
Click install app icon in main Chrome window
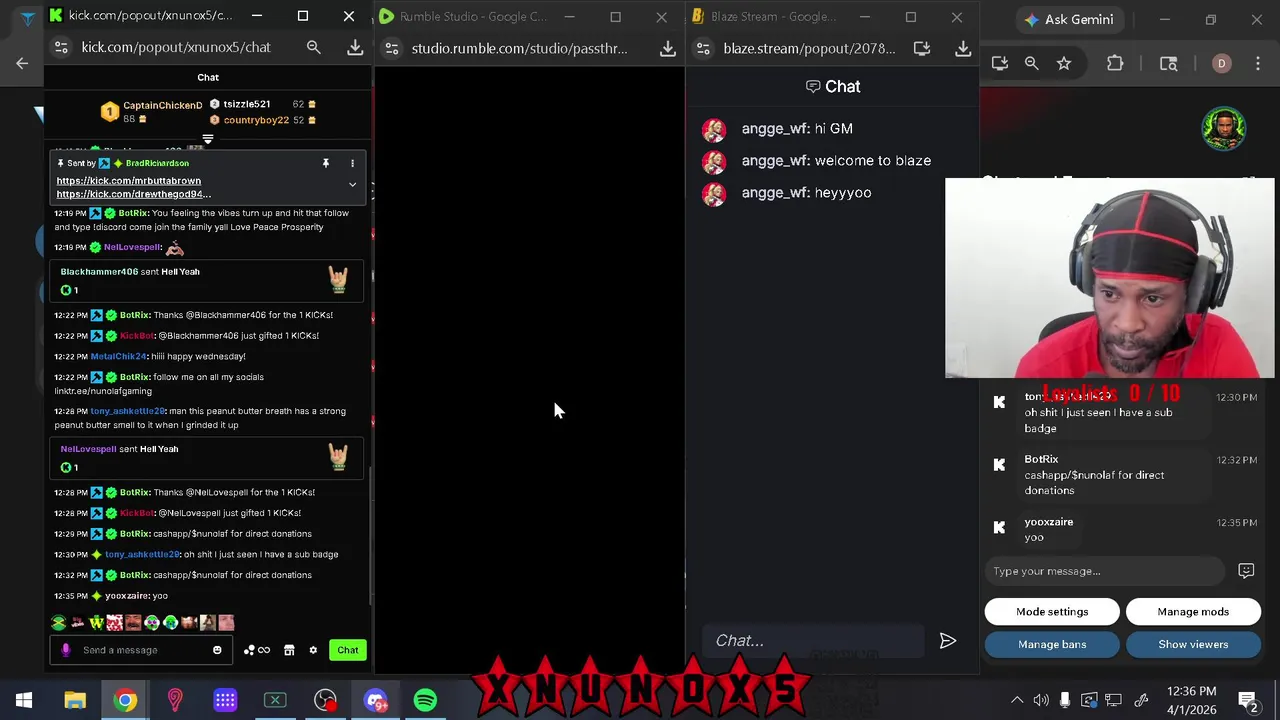point(1000,63)
